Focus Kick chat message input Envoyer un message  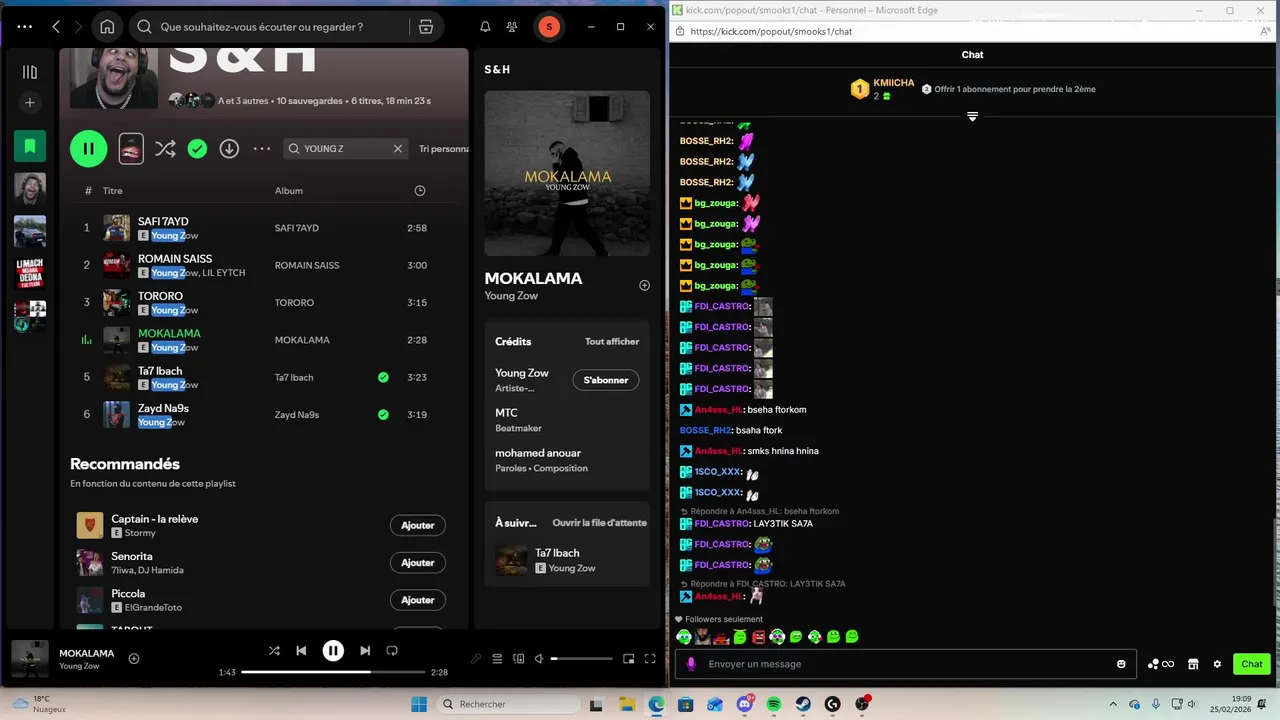click(906, 664)
